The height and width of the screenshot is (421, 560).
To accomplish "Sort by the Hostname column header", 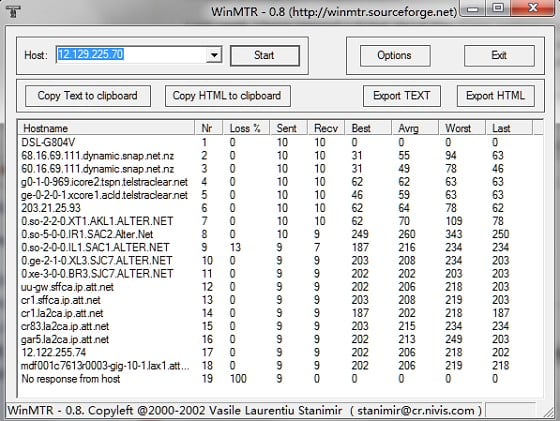I will pos(106,128).
